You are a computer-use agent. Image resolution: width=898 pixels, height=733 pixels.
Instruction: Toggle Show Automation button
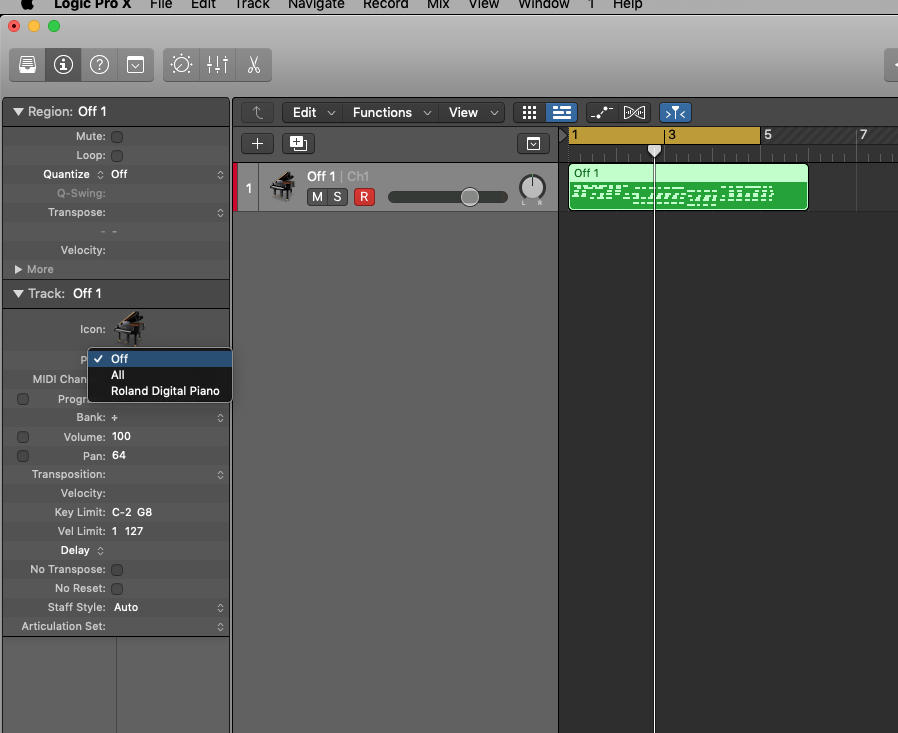click(602, 113)
